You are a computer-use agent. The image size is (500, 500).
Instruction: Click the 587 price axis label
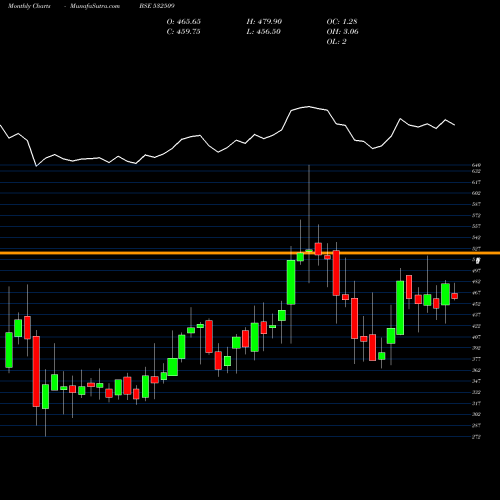pos(476,204)
